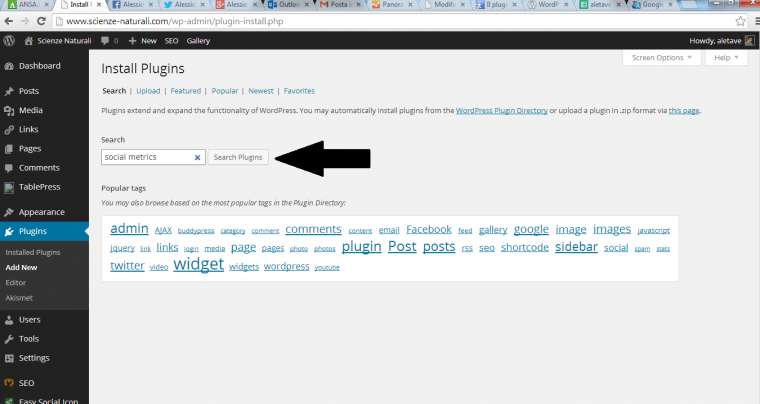
Task: Click the browser forward arrow
Action: [x=25, y=21]
